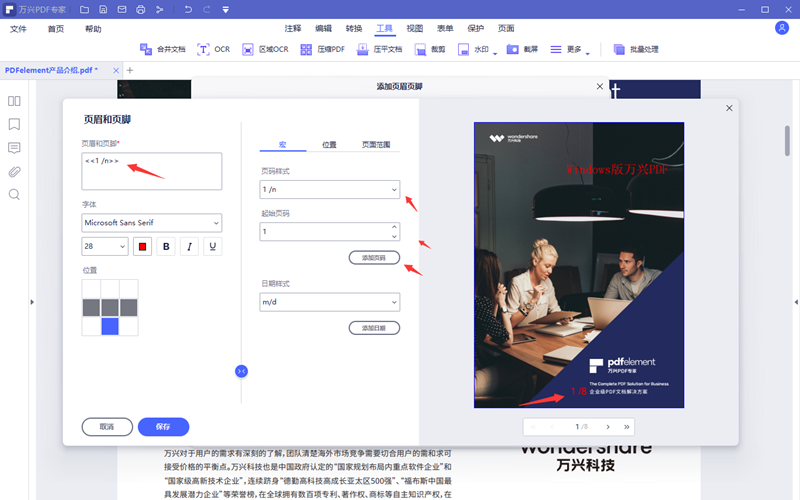Click the print icon in title bar
This screenshot has height=500, width=800.
[141, 9]
